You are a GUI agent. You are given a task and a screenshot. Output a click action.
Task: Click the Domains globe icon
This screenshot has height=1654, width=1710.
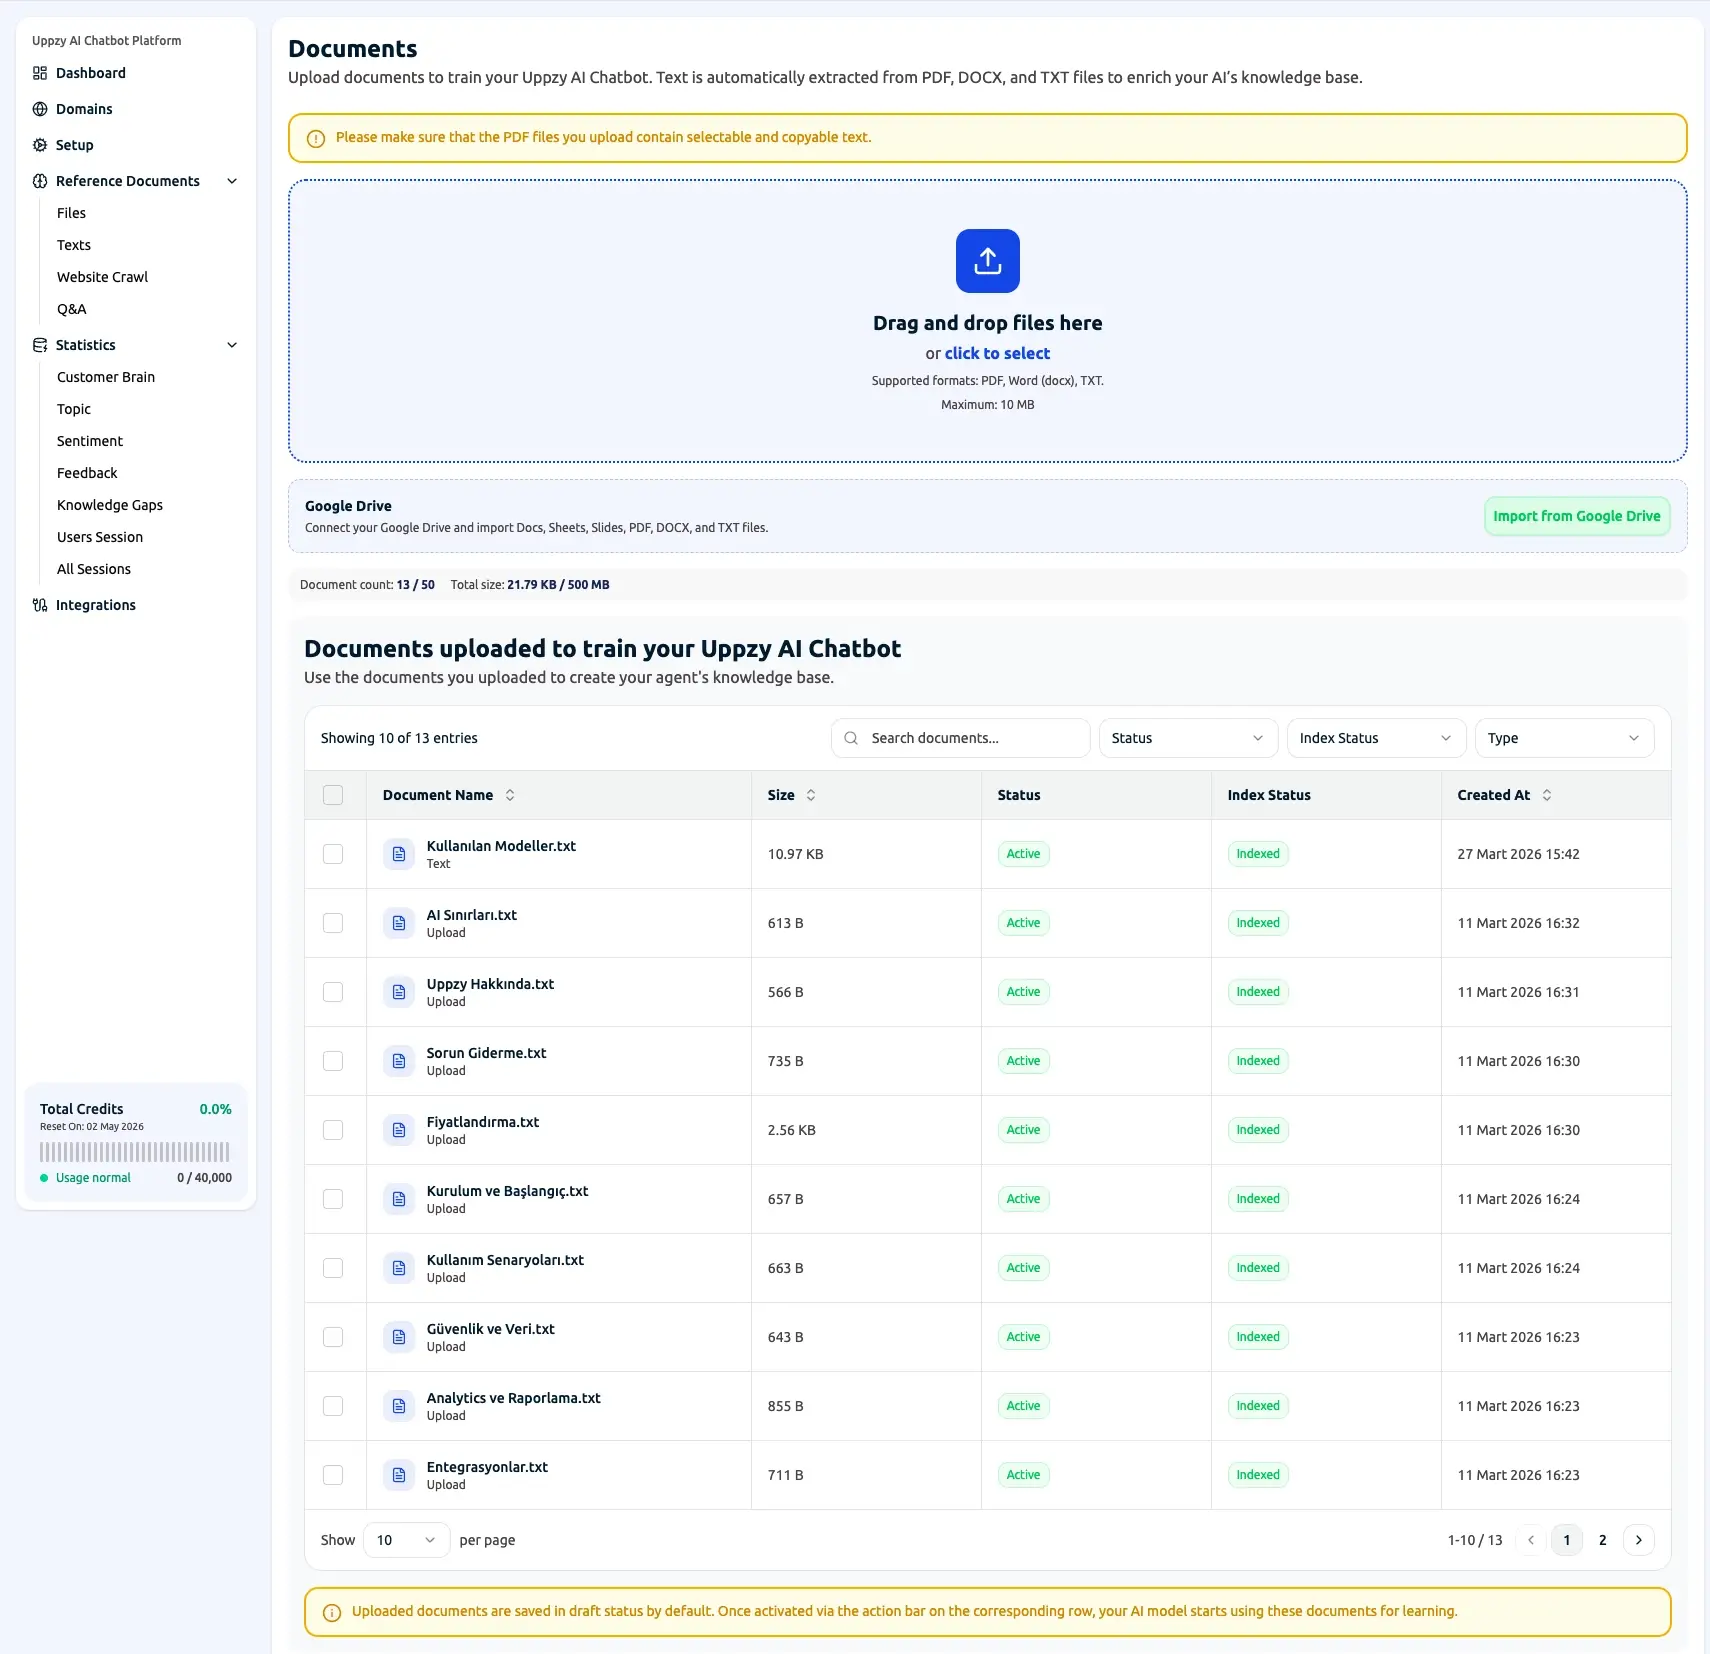pyautogui.click(x=40, y=109)
